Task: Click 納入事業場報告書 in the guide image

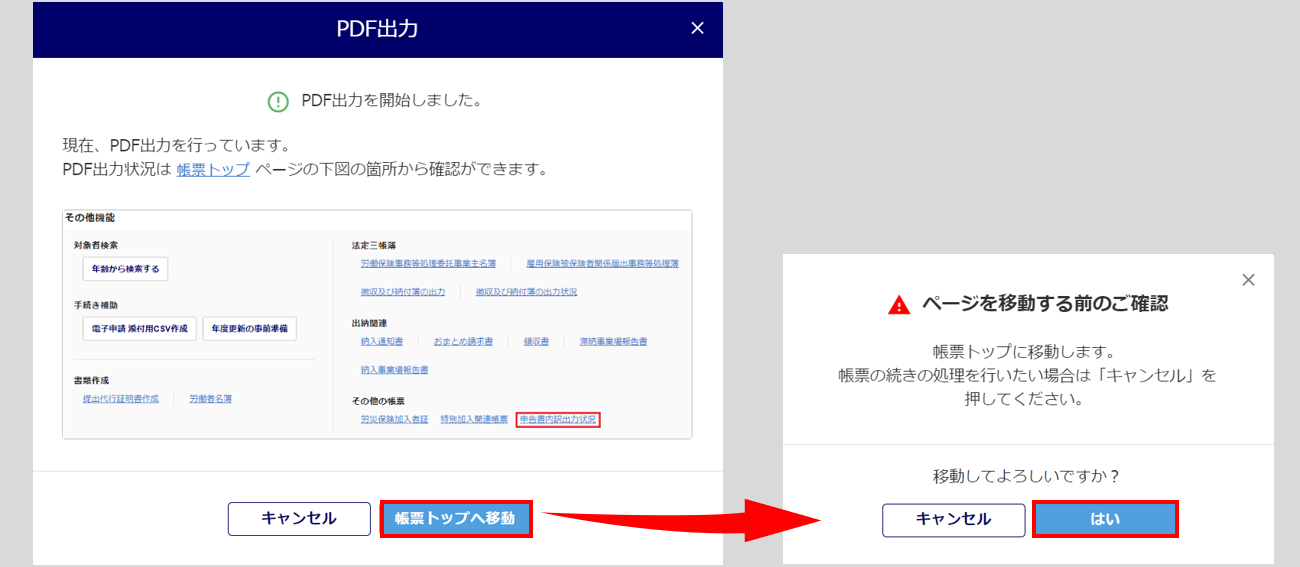Action: (x=394, y=370)
